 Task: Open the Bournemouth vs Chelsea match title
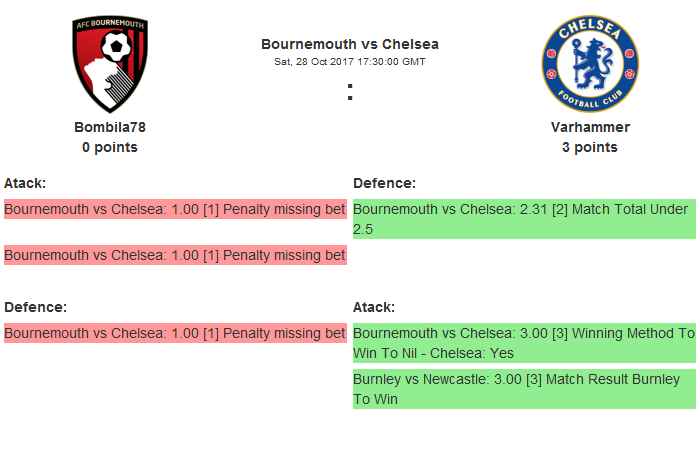click(x=350, y=44)
